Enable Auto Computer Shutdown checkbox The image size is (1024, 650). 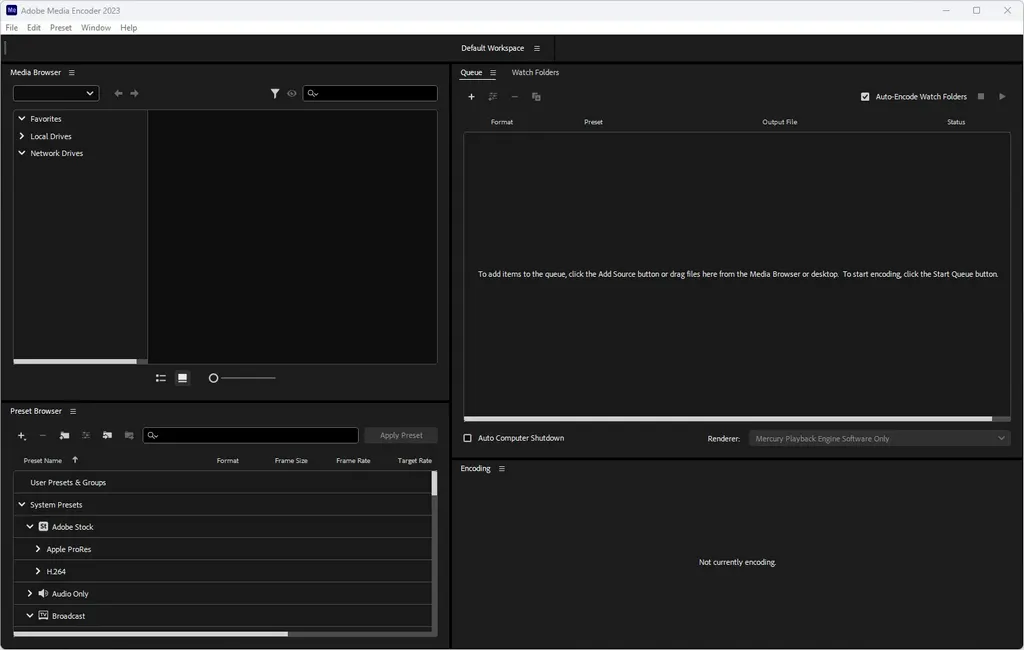point(468,438)
